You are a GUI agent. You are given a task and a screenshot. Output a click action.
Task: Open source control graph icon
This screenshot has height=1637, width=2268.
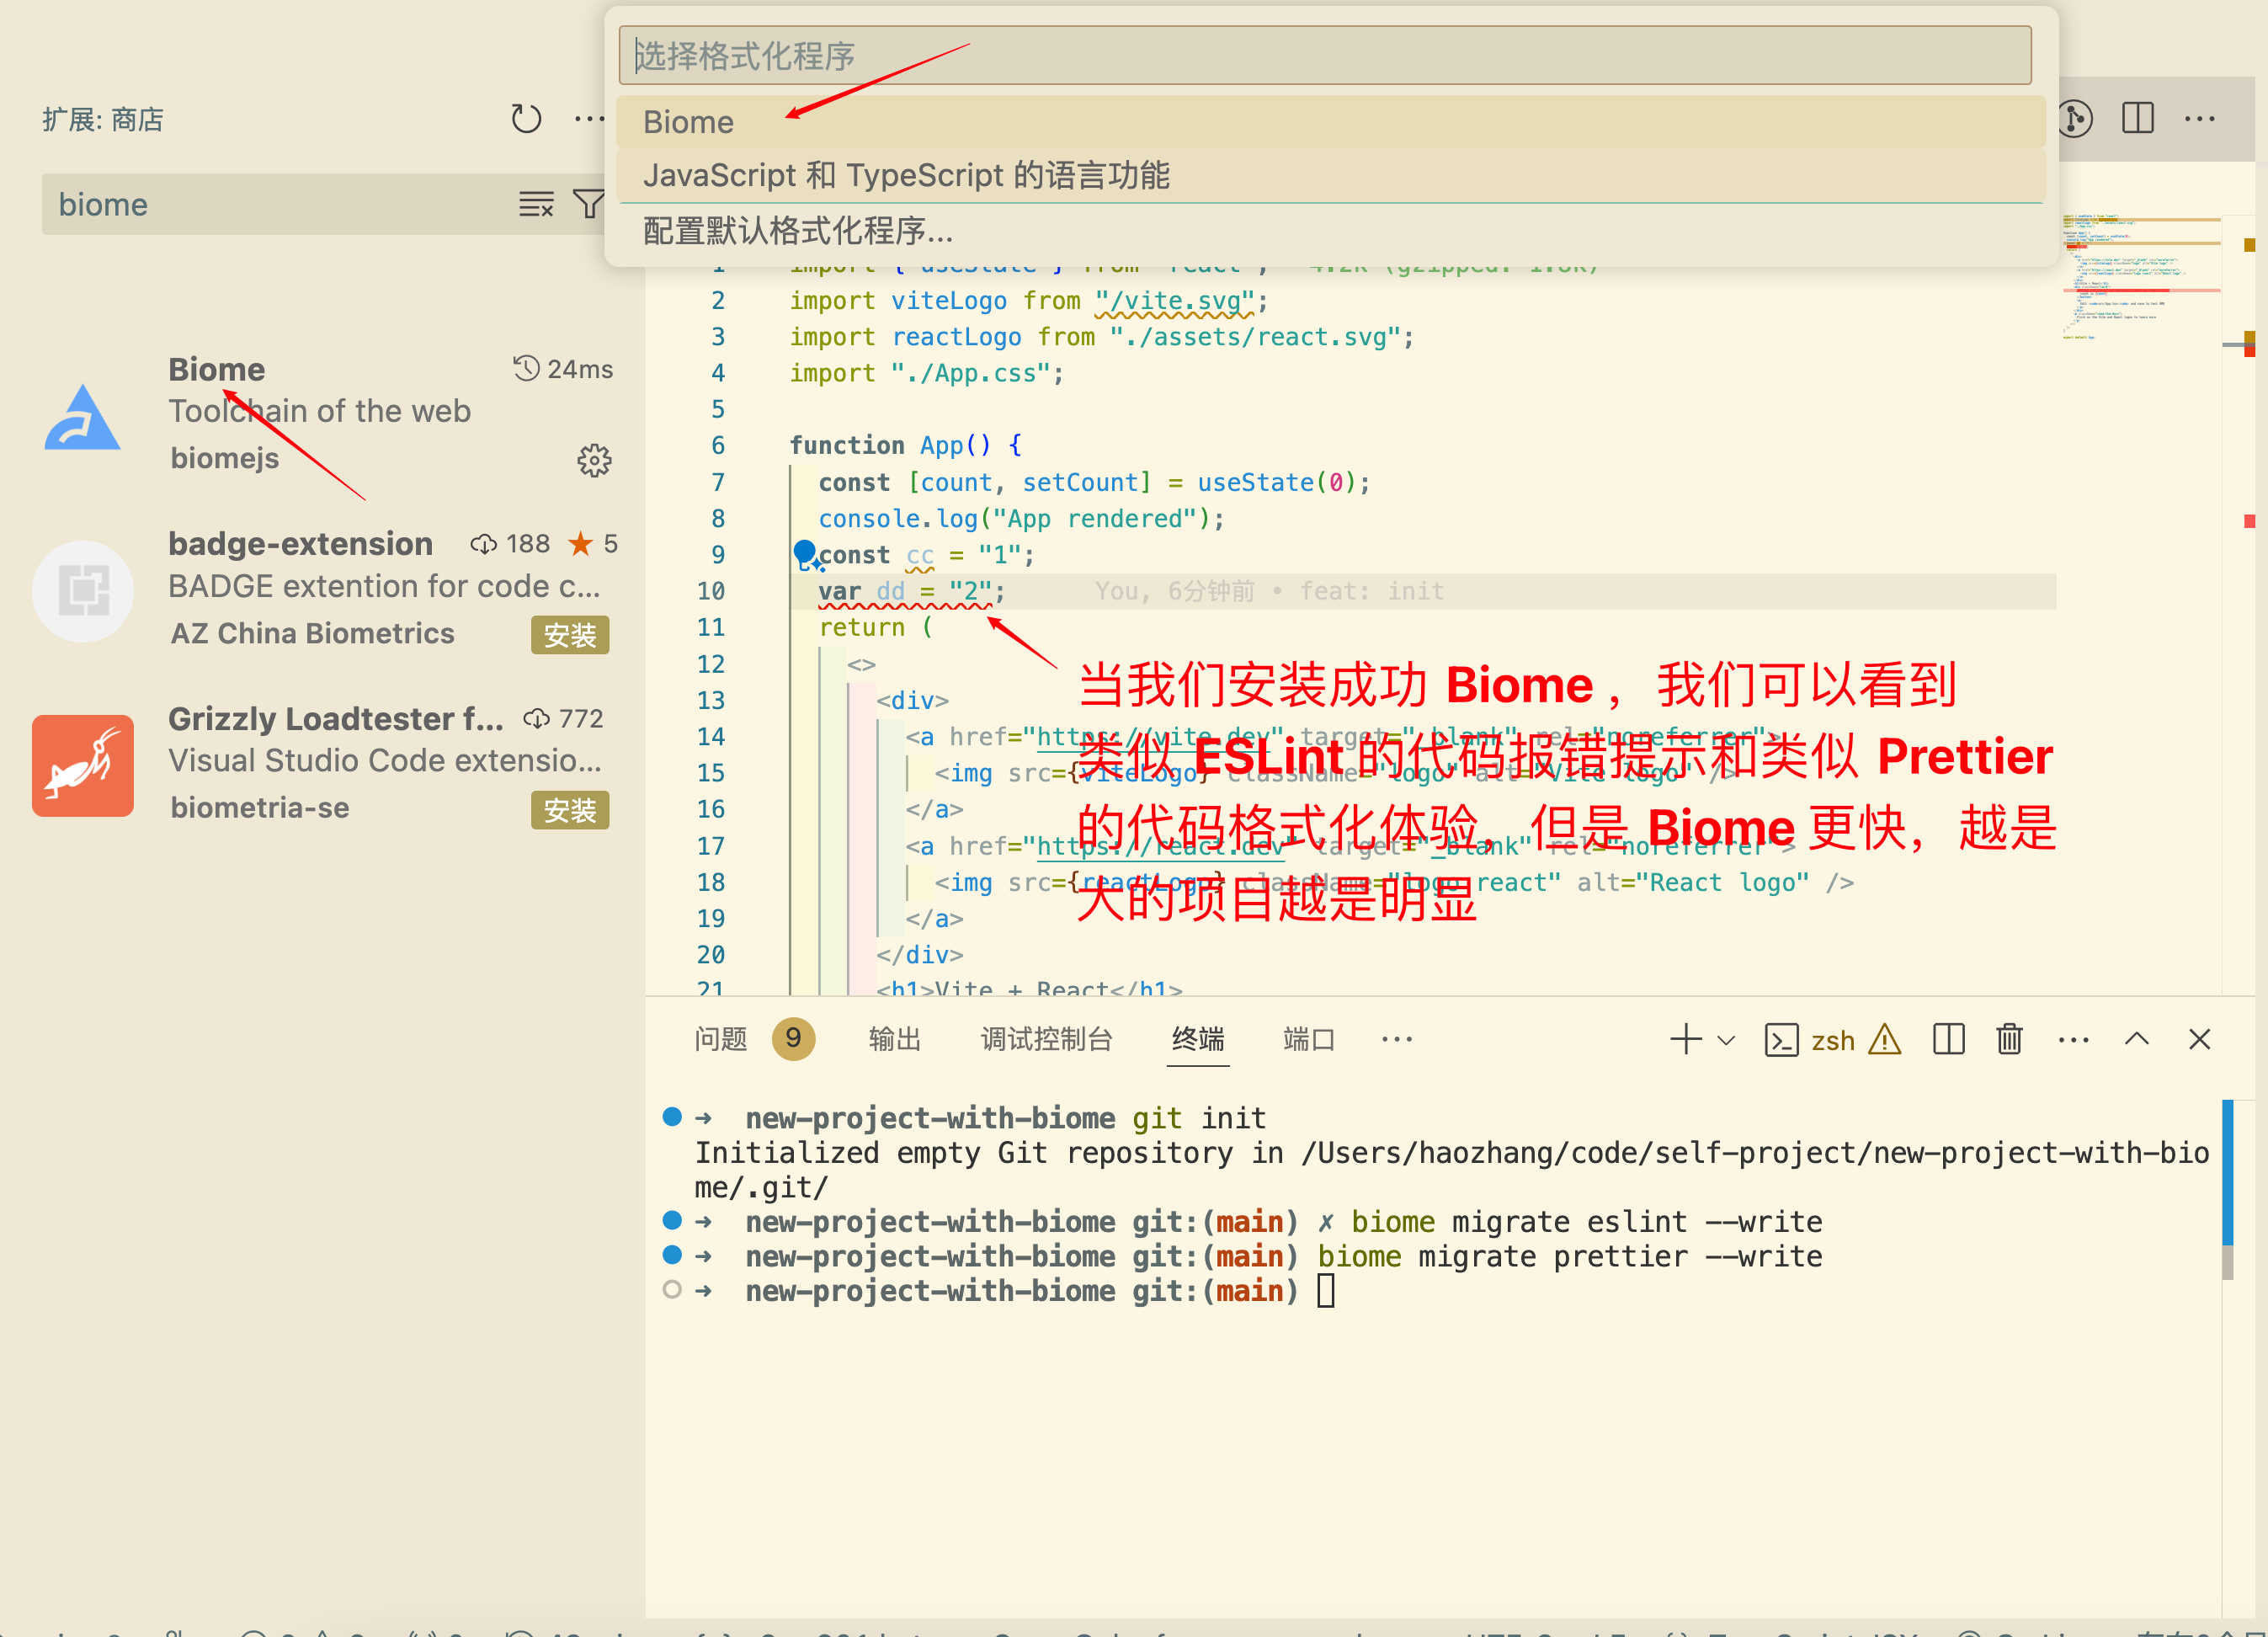pos(2075,119)
